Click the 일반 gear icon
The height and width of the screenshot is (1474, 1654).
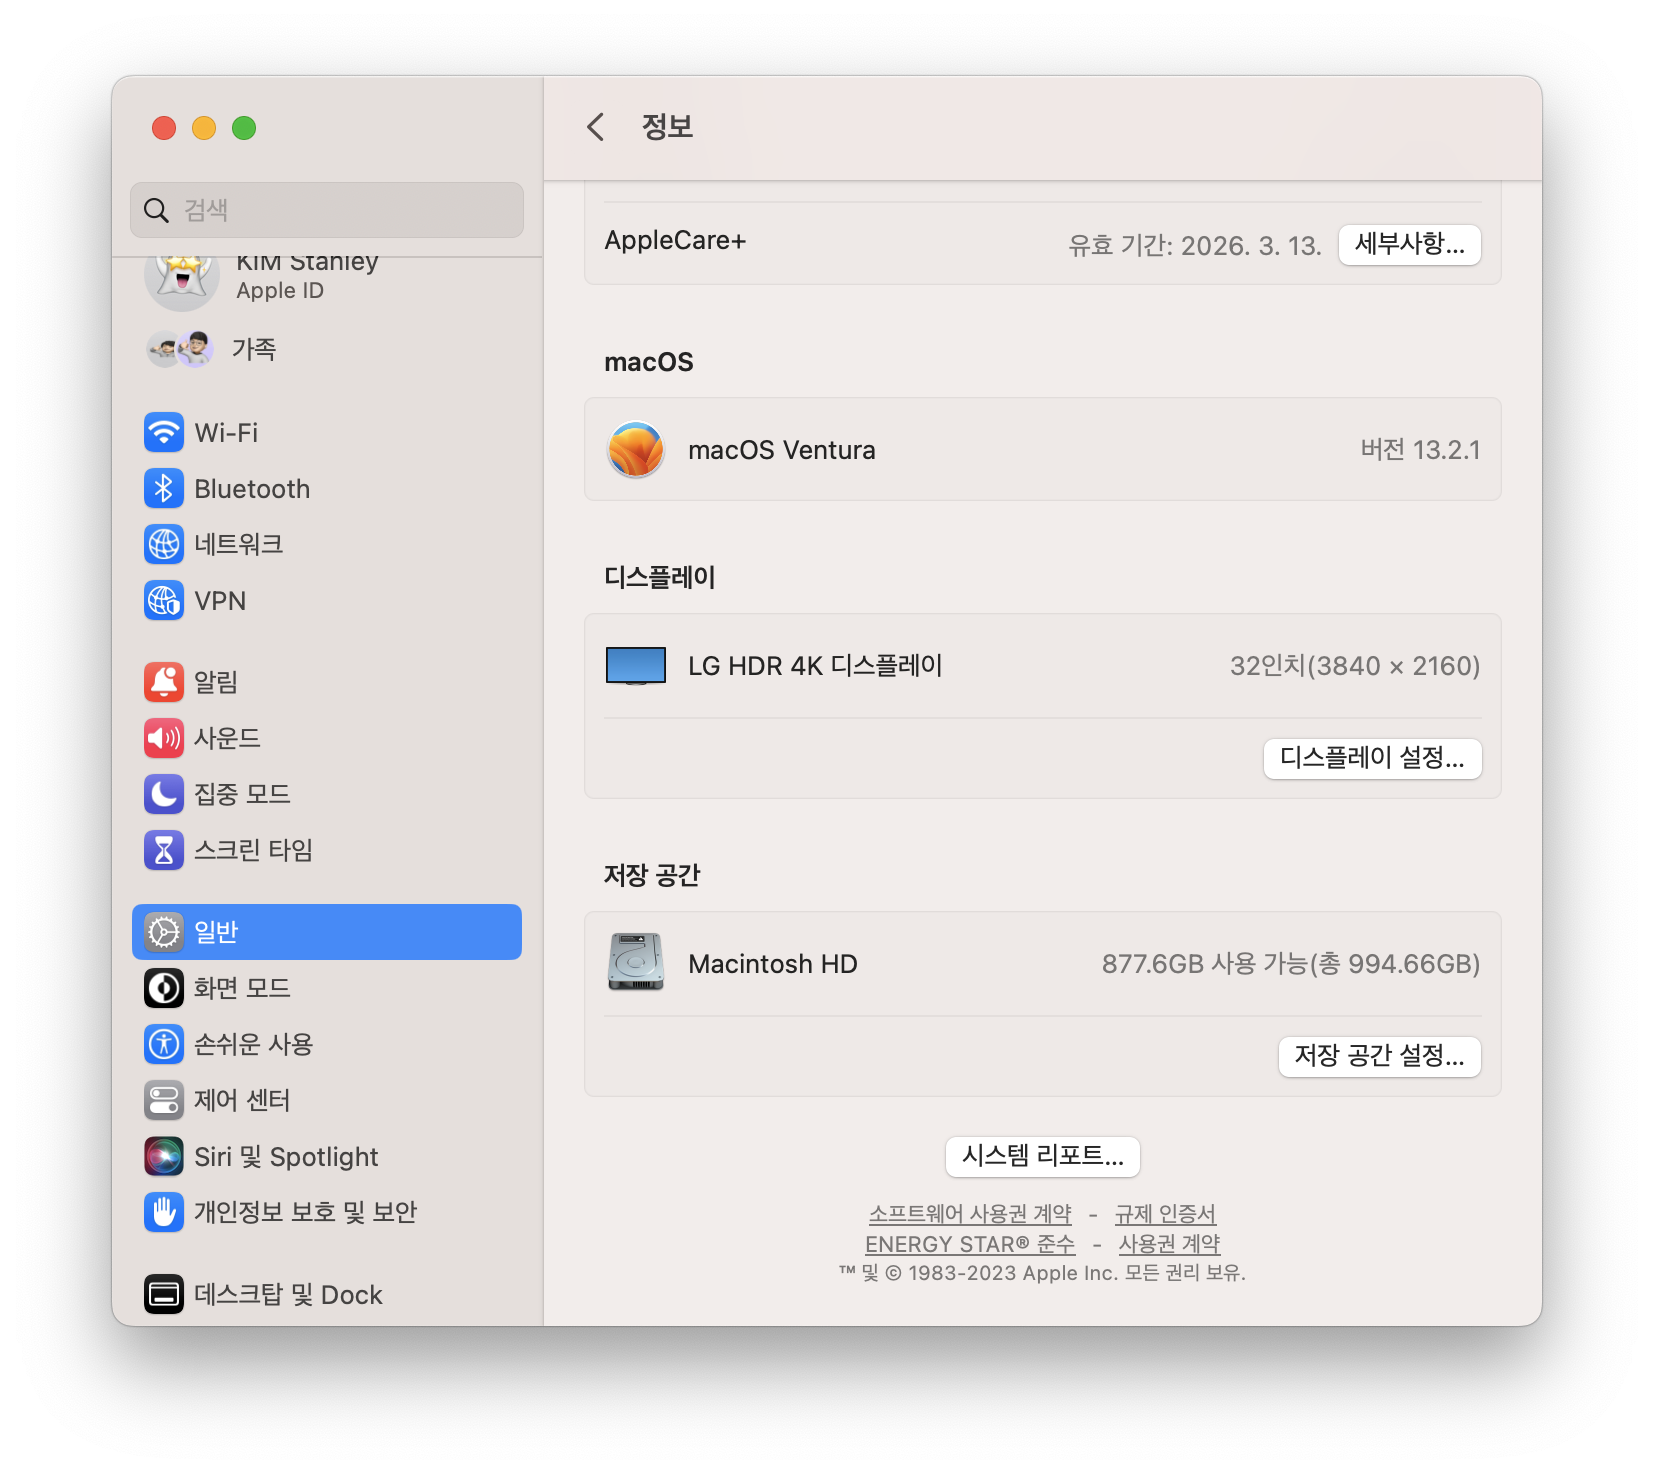(164, 932)
